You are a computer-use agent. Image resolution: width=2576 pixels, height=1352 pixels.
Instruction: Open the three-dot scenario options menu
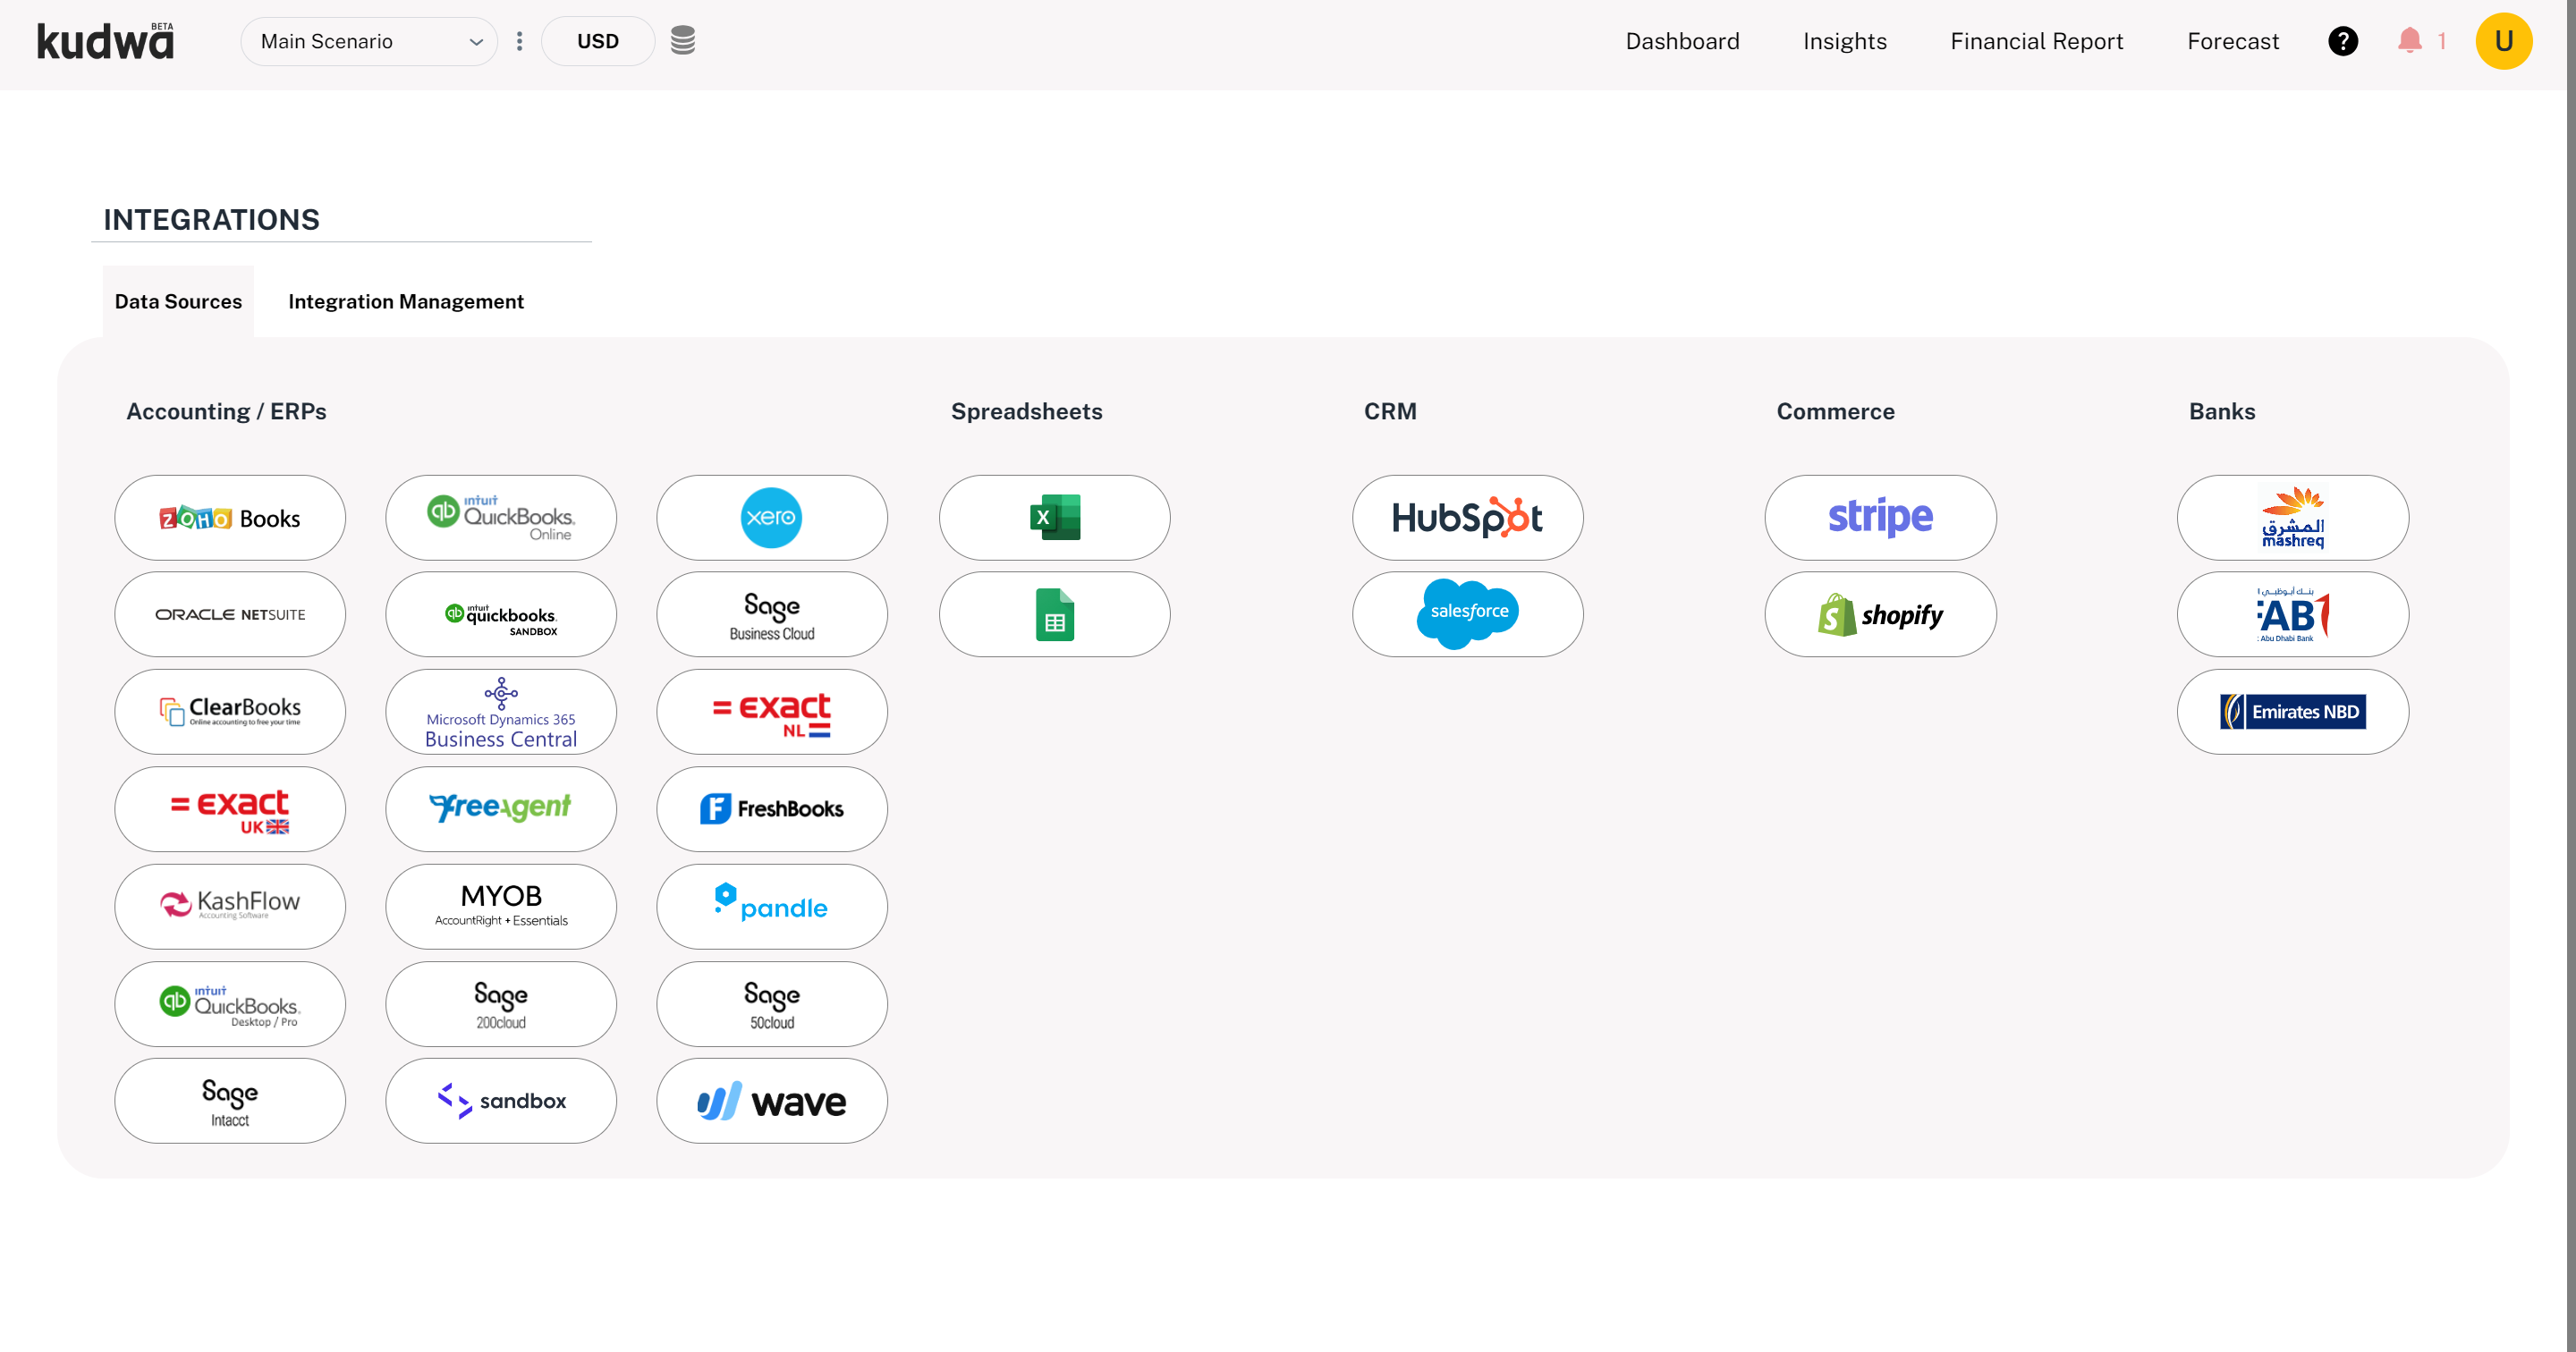[x=519, y=41]
